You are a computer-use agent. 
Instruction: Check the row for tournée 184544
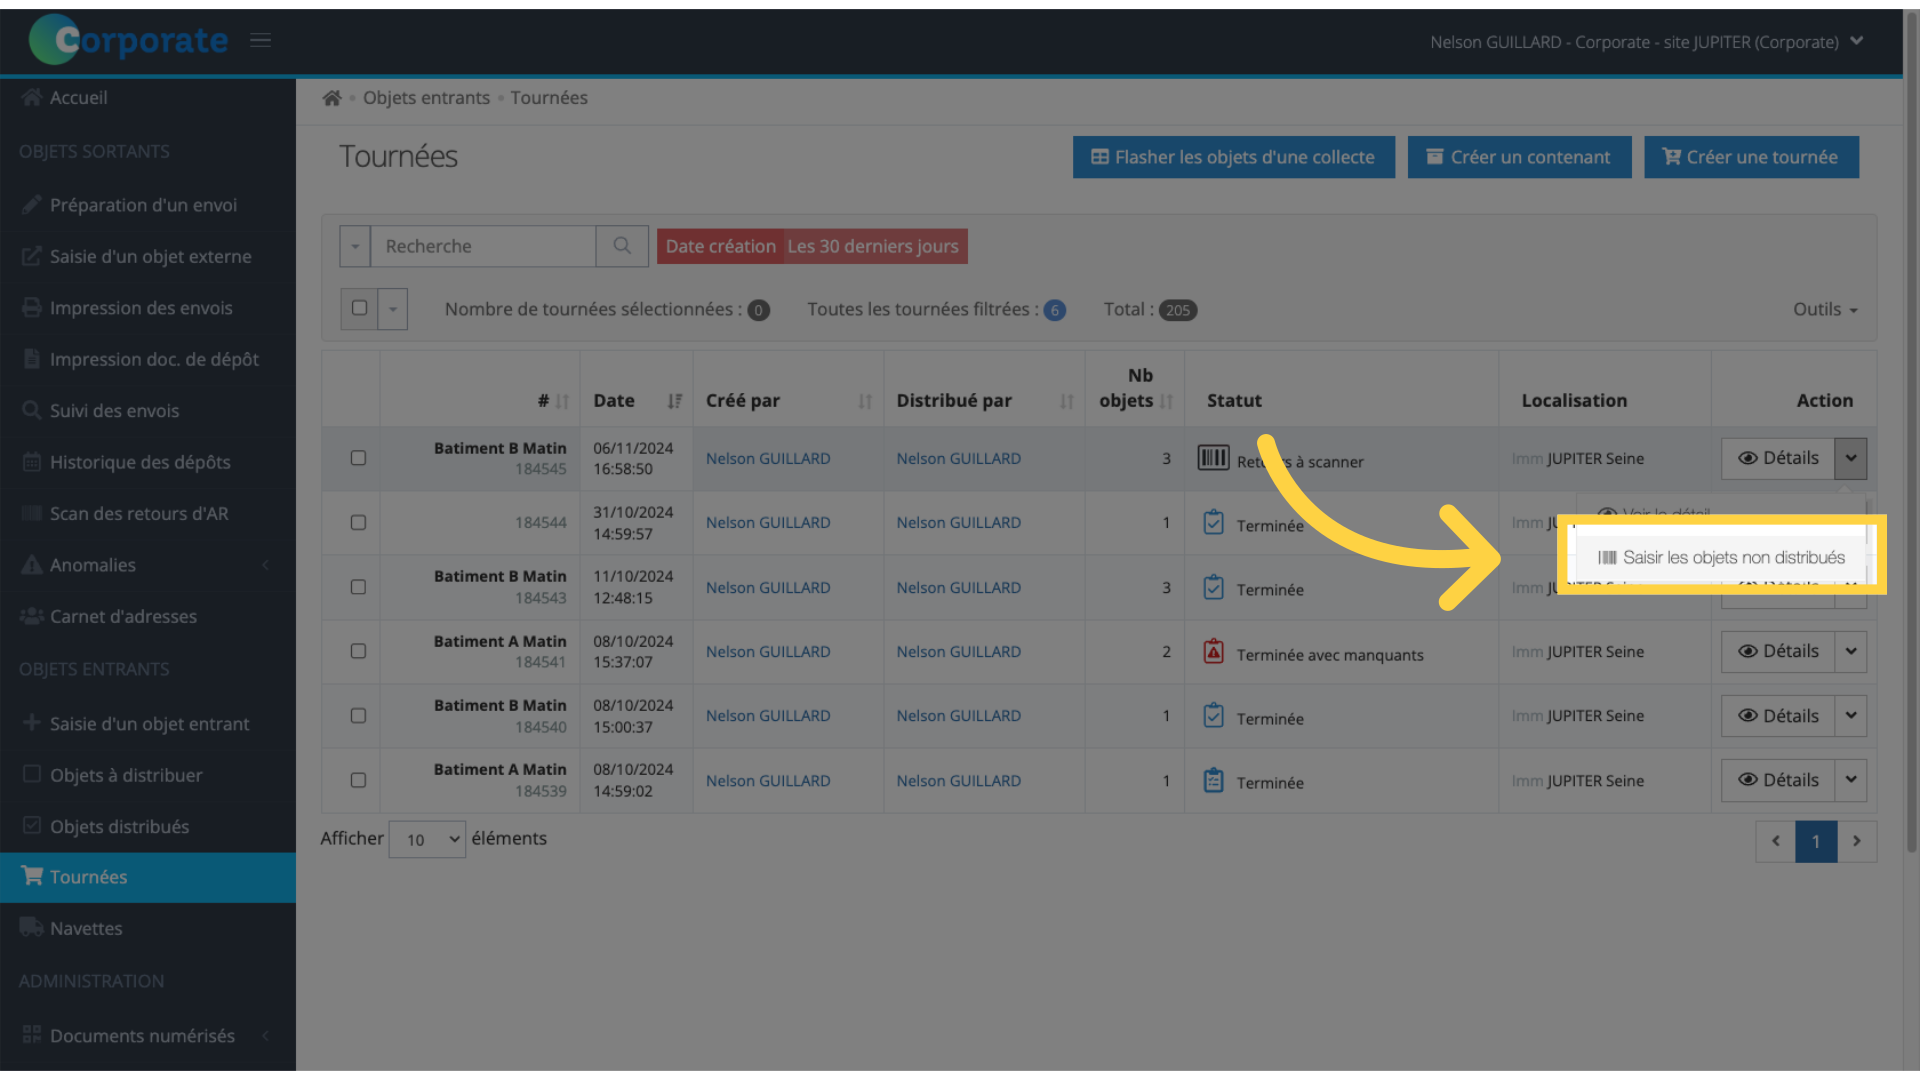tap(358, 523)
